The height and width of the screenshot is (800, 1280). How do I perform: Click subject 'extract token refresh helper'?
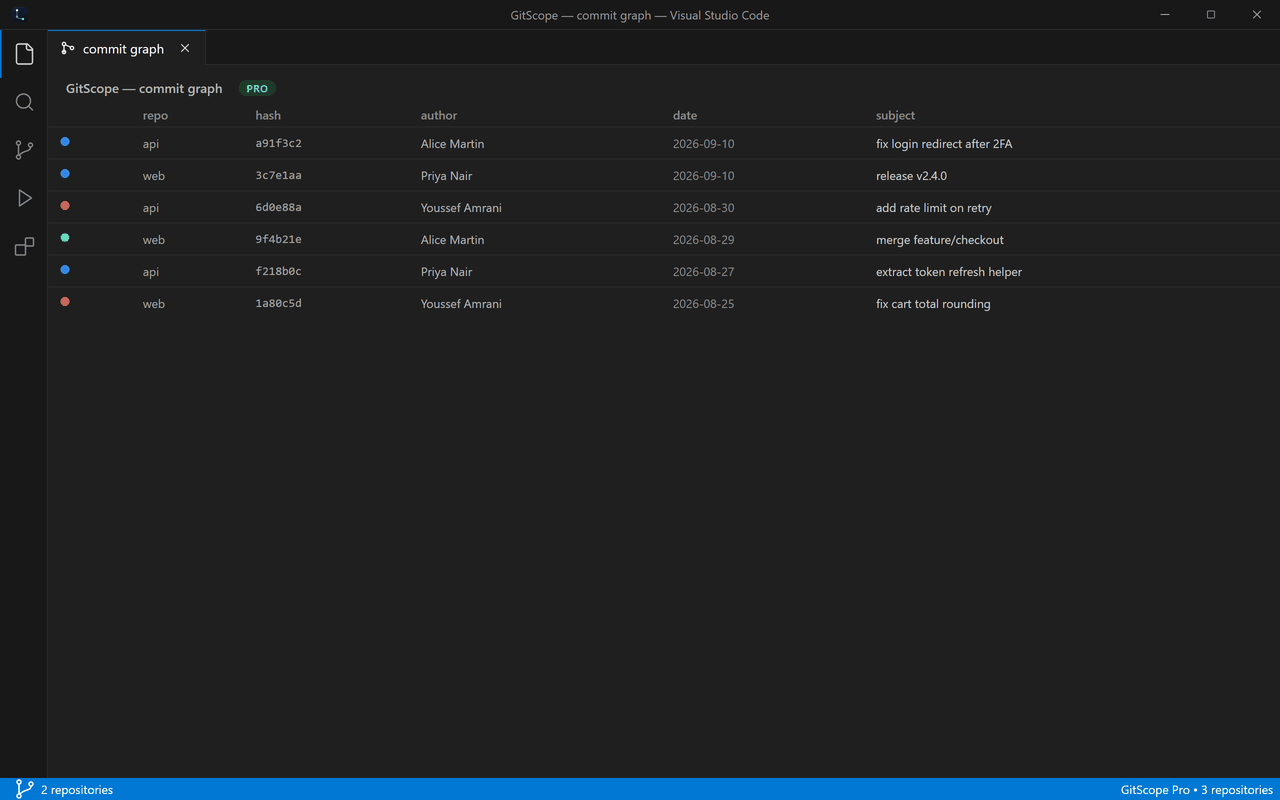pos(949,272)
